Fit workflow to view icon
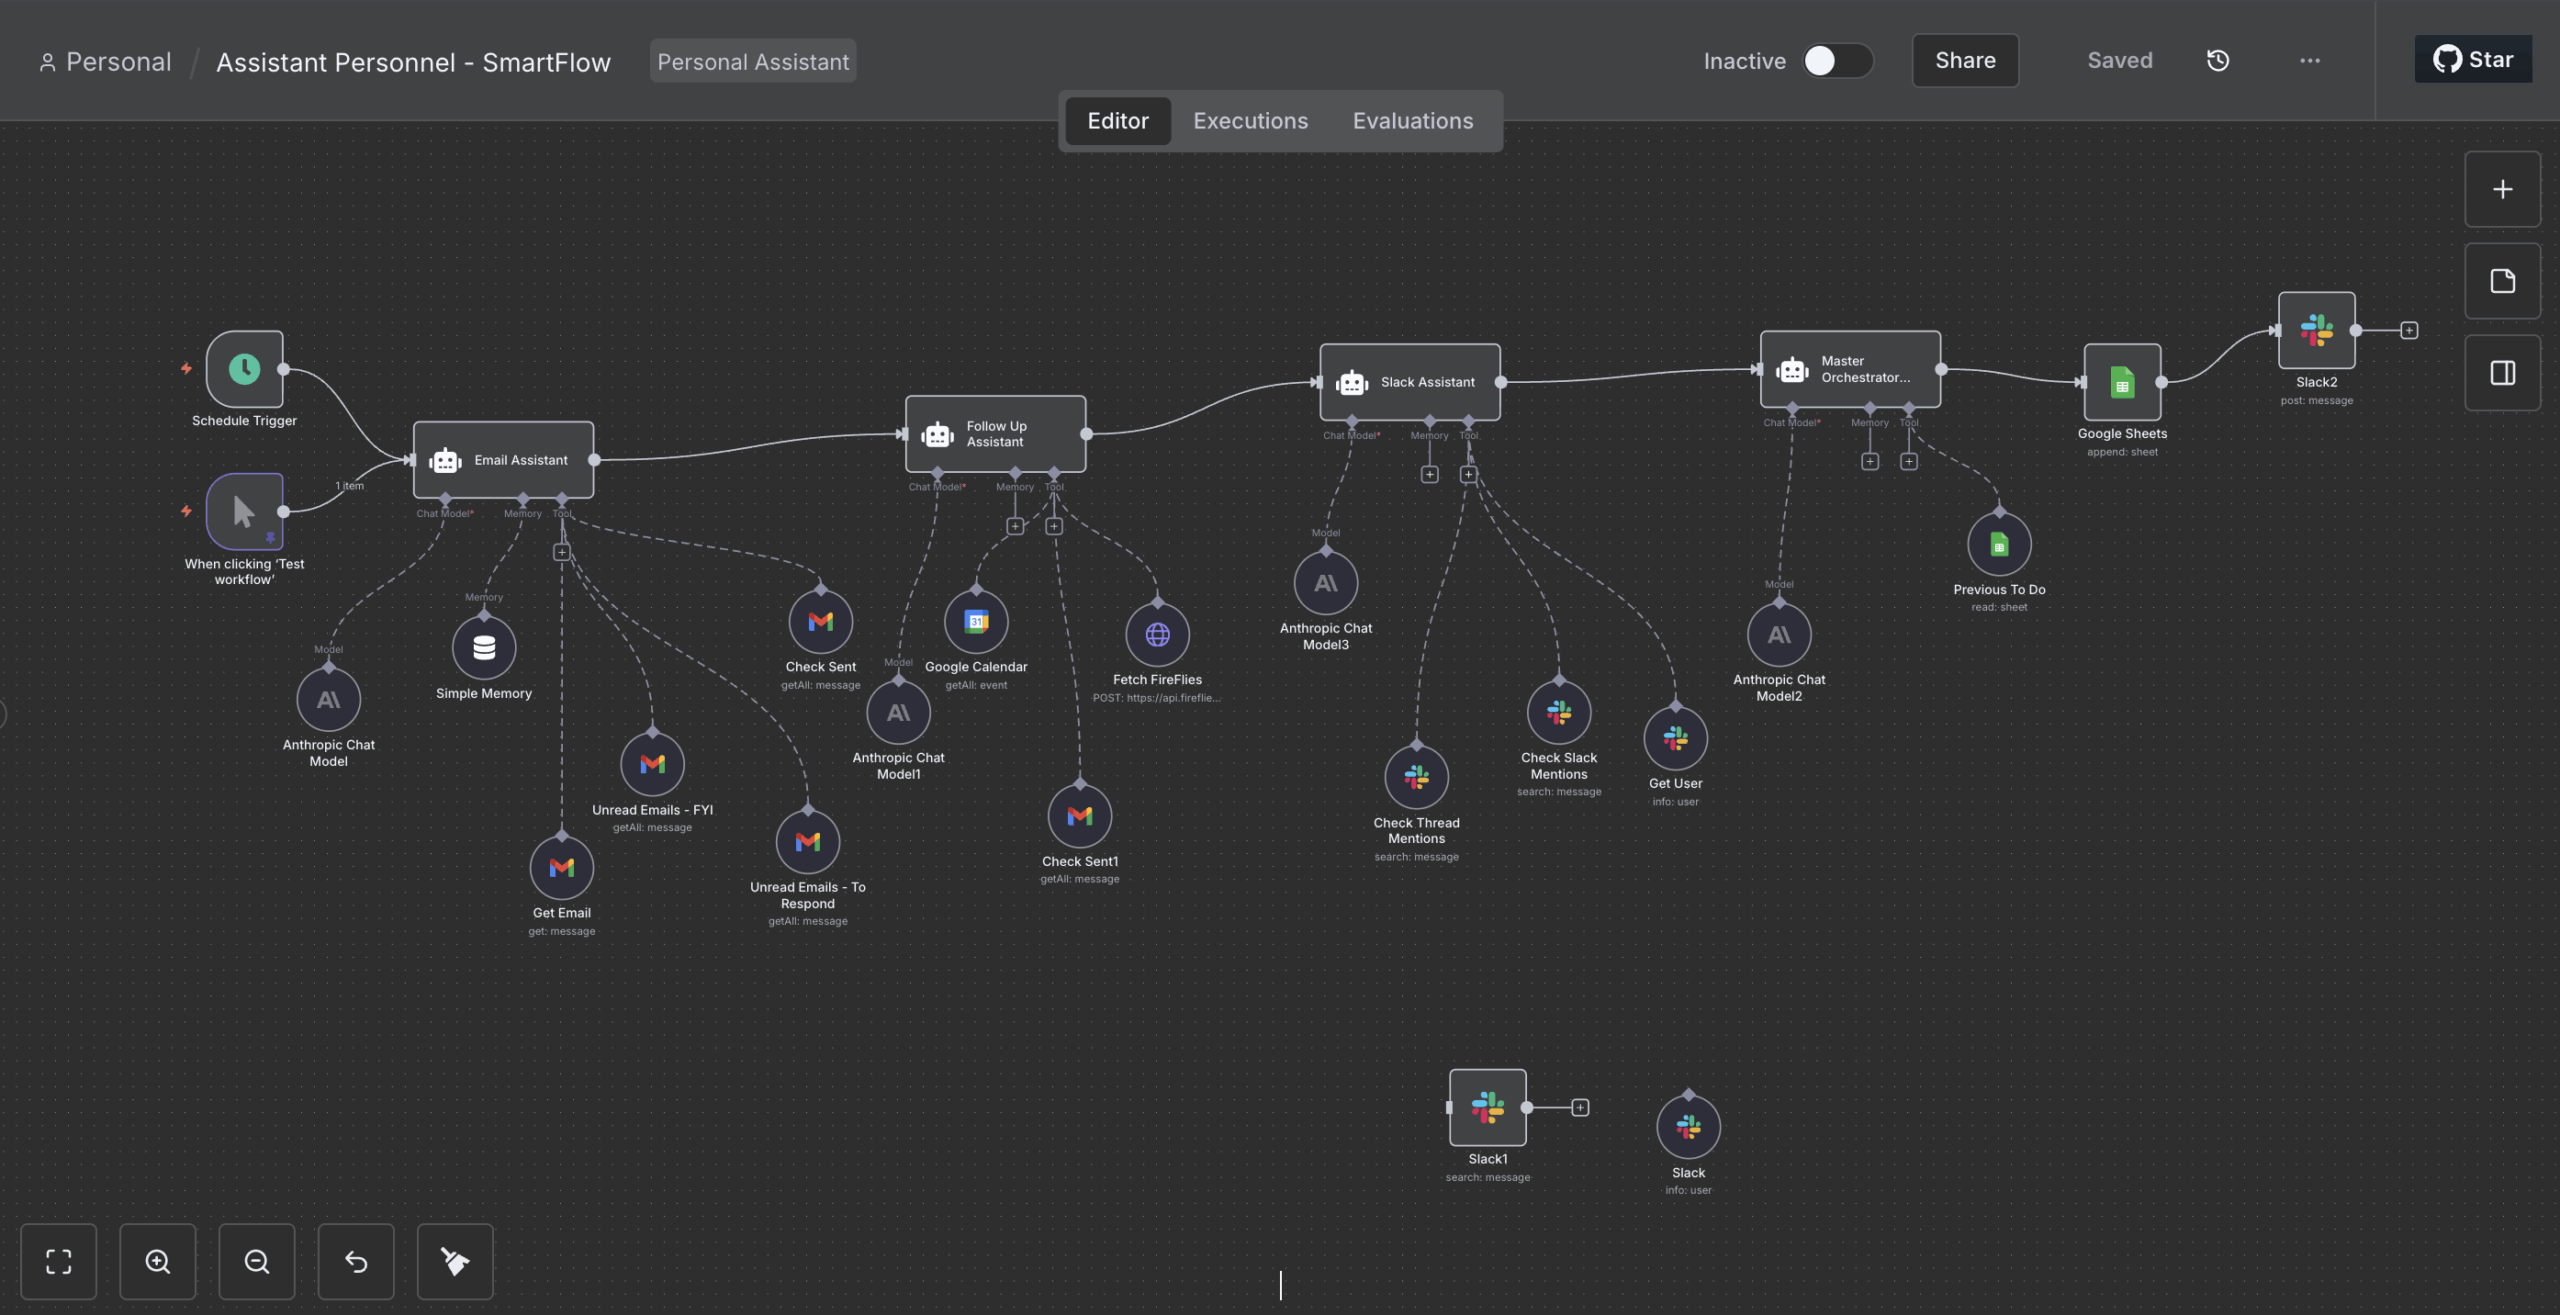This screenshot has width=2560, height=1315. [x=59, y=1261]
